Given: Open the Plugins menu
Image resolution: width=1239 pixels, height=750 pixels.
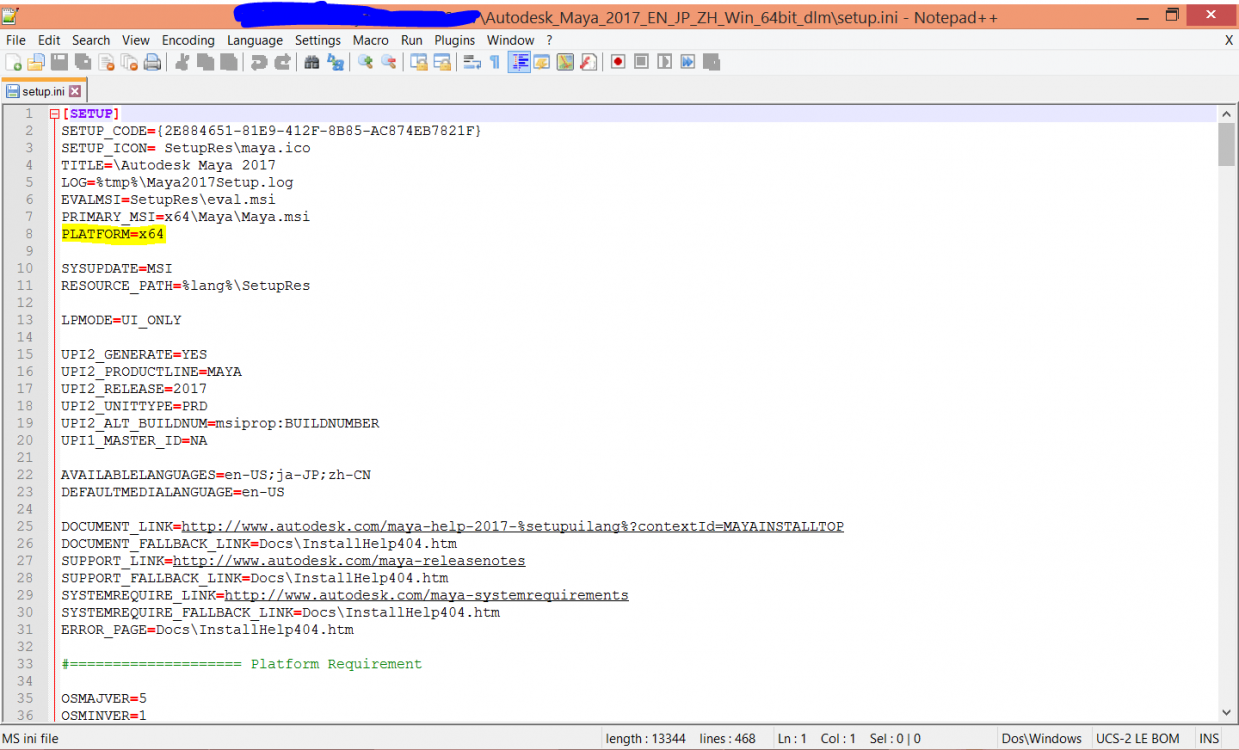Looking at the screenshot, I should [455, 40].
